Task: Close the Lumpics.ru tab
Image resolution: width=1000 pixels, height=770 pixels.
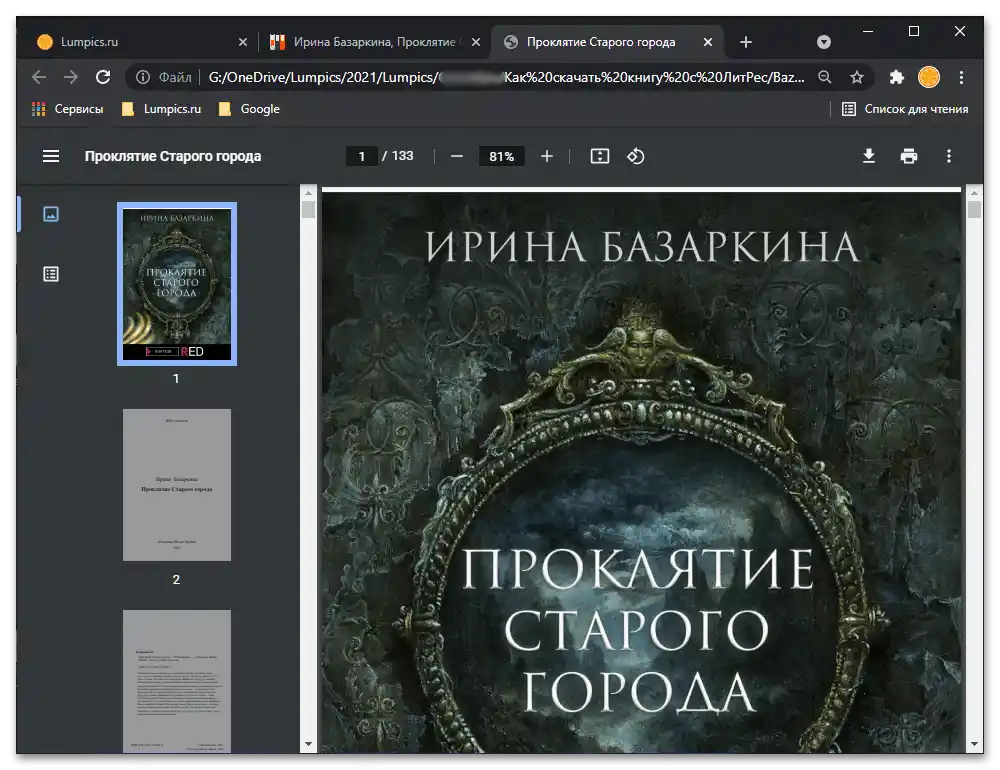Action: 242,42
